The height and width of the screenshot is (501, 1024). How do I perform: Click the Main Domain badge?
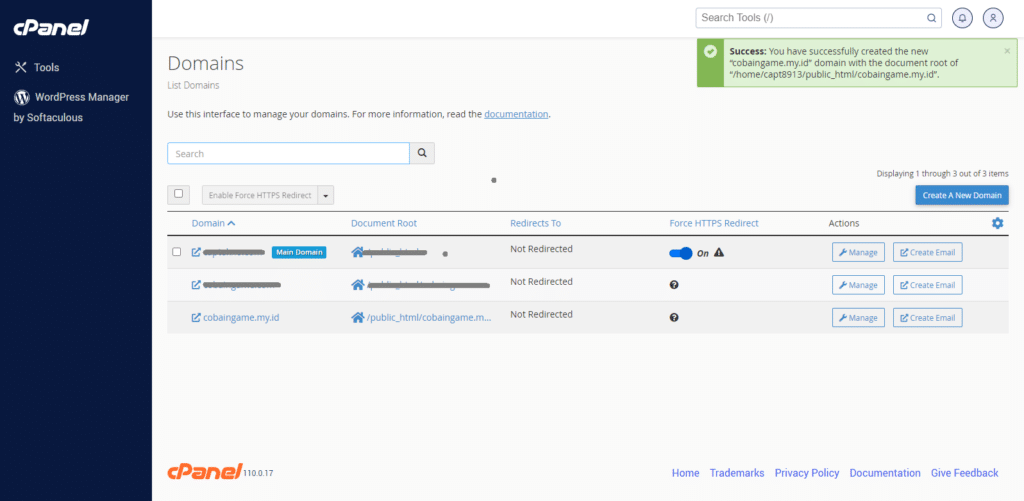[298, 252]
